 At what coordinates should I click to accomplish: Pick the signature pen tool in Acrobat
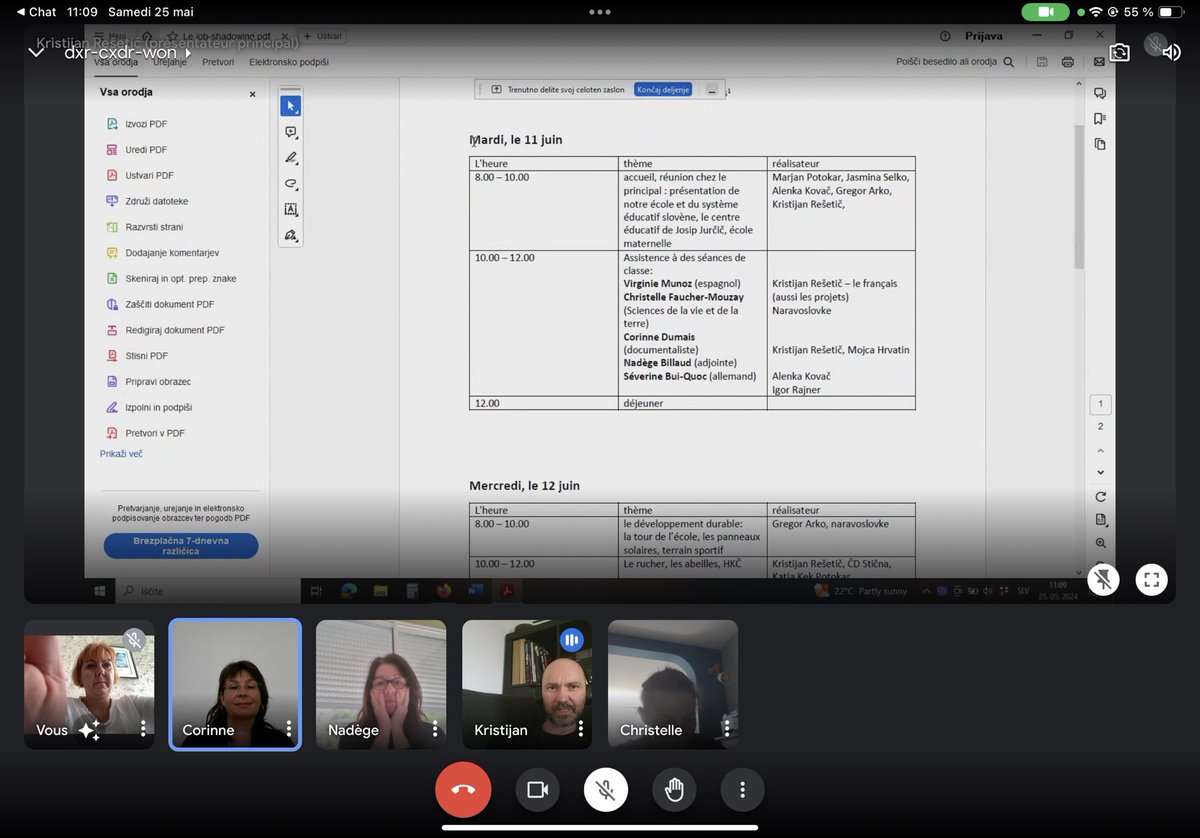pos(290,236)
